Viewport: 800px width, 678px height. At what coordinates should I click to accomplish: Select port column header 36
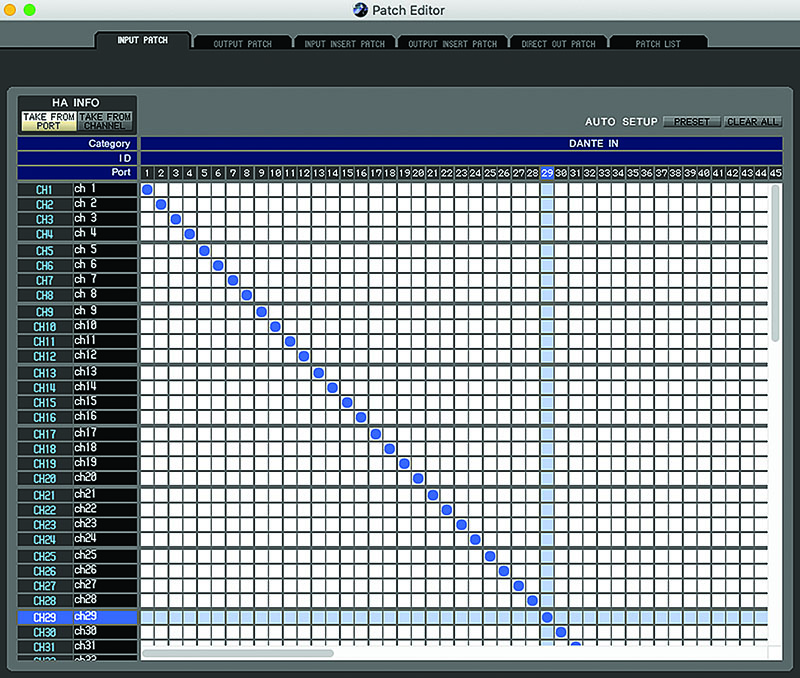pos(647,173)
